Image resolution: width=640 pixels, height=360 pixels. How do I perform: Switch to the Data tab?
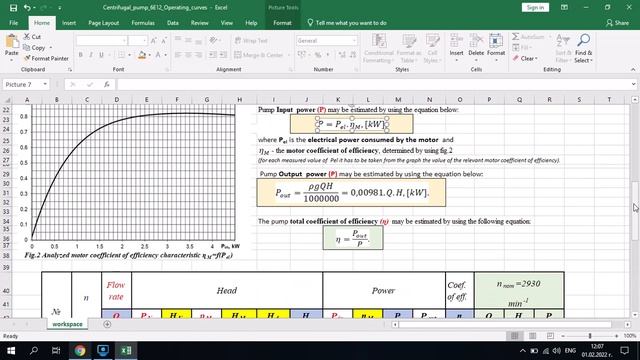click(173, 23)
